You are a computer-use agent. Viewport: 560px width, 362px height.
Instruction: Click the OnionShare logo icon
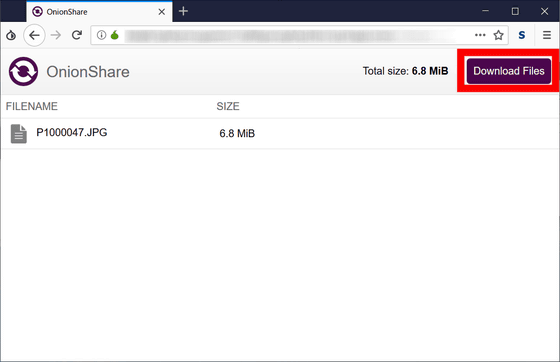(23, 71)
